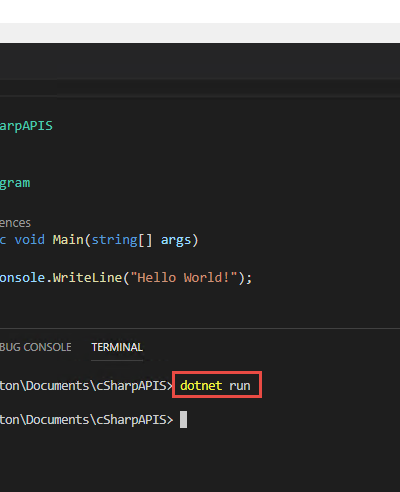Click the args parameter name
This screenshot has height=492, width=400.
[x=176, y=240]
